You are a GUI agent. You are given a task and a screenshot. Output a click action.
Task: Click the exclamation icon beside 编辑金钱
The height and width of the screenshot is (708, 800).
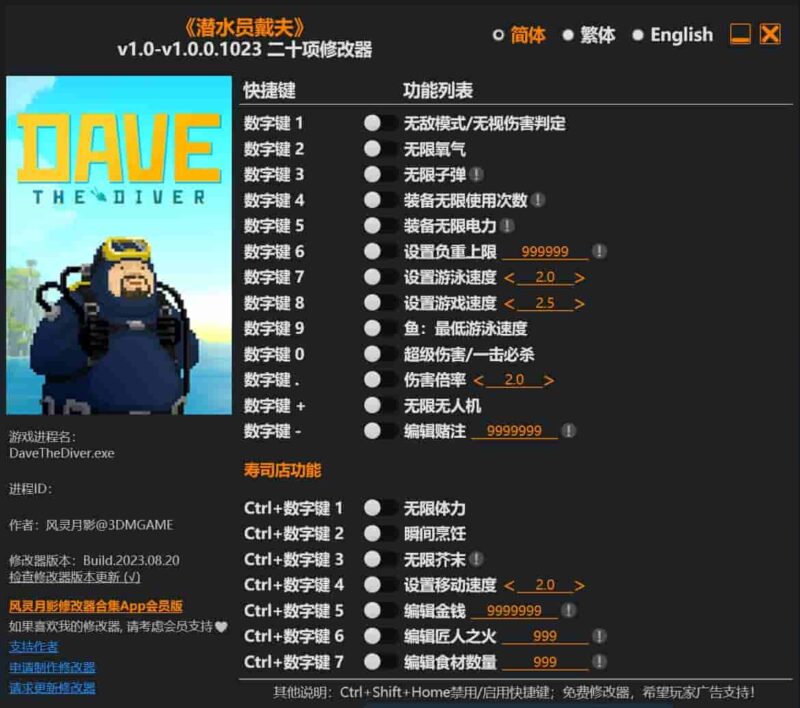(567, 611)
